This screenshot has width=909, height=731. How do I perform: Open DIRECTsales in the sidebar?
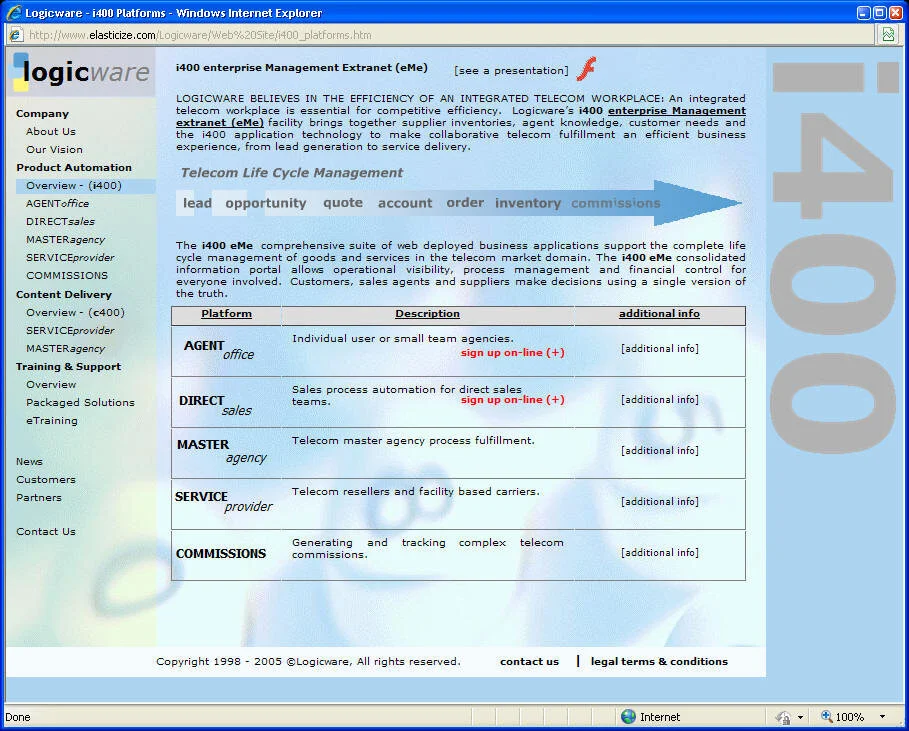[x=60, y=221]
